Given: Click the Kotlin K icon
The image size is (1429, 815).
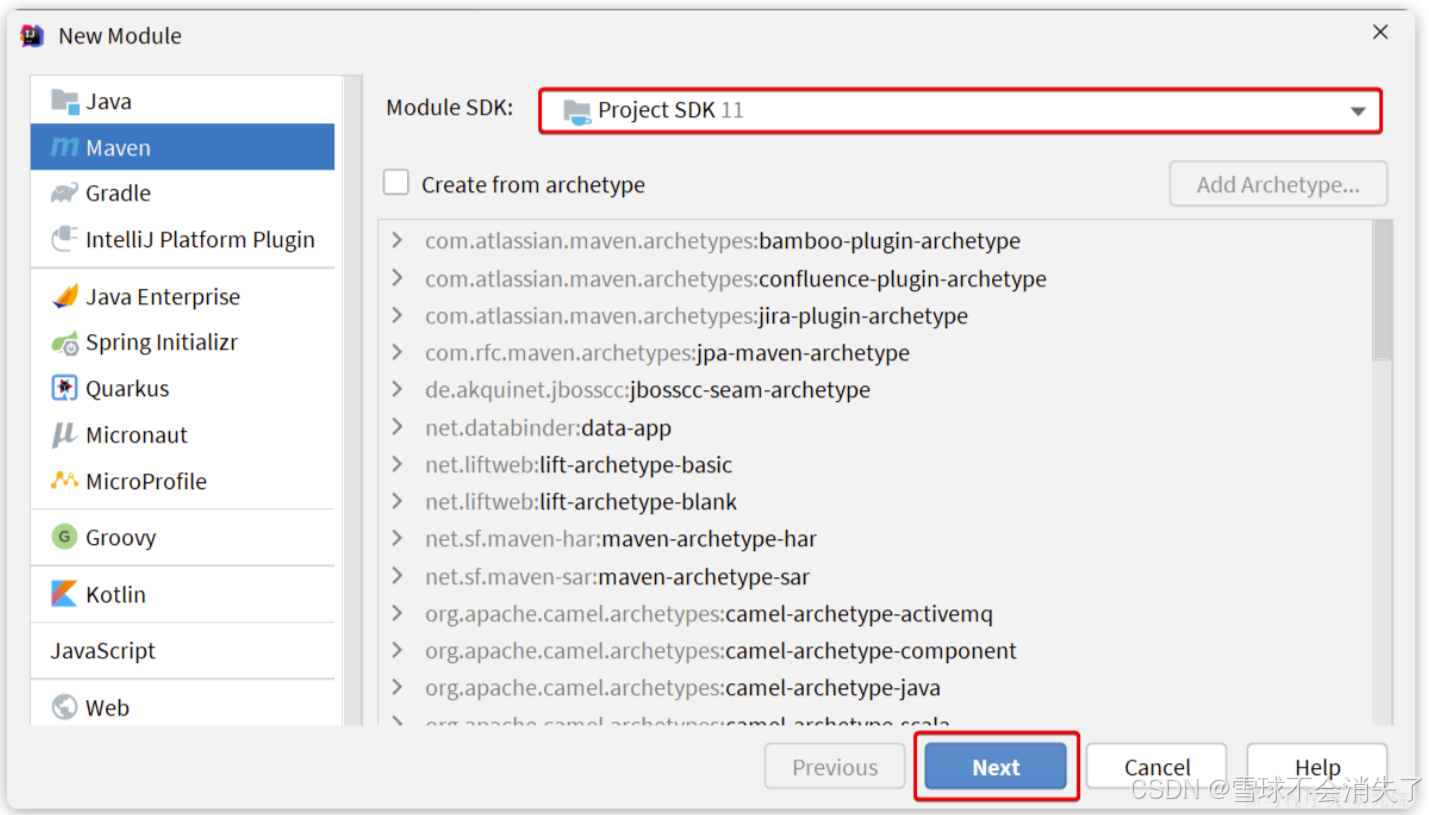Looking at the screenshot, I should (64, 594).
